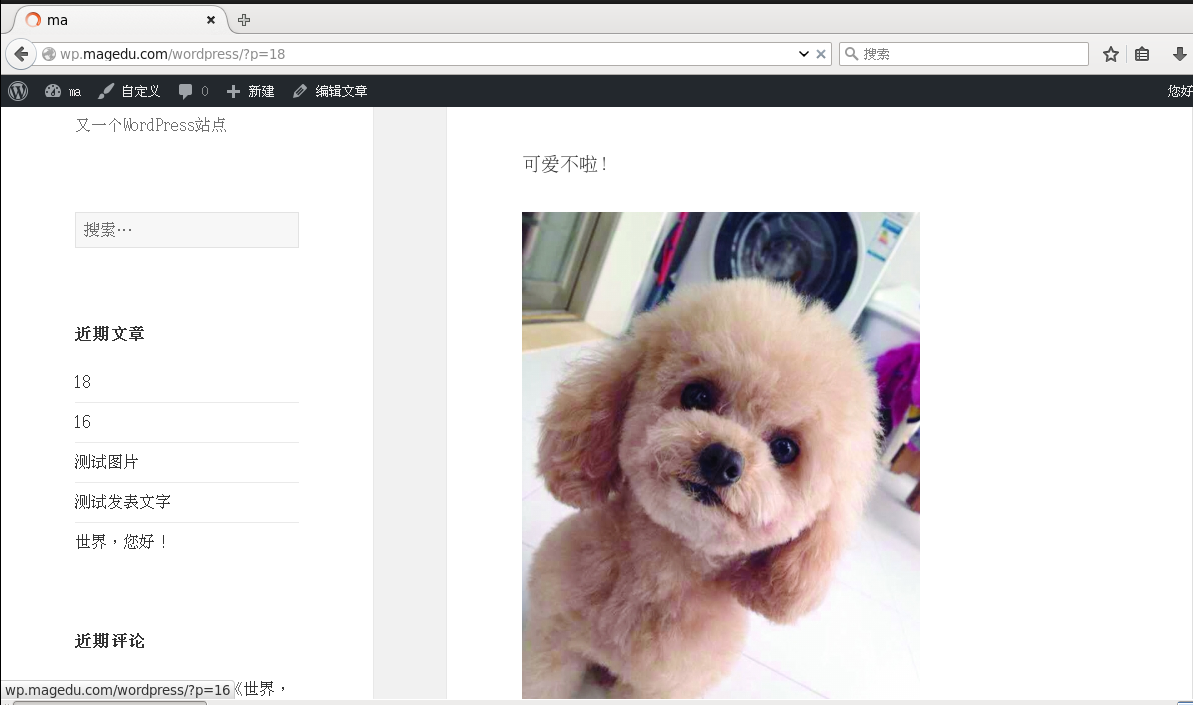Screen dimensions: 1193x705
Task: Click 新建 in the admin bar
Action: [250, 91]
